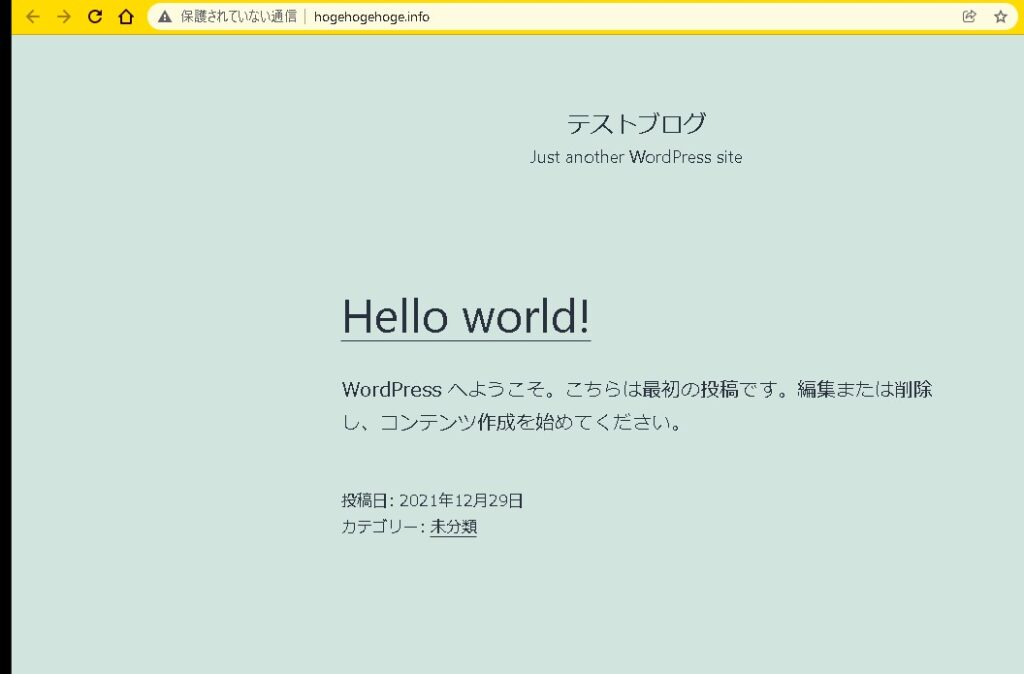Click the hogehogehoge.info URL text
The image size is (1024, 674).
tap(371, 17)
